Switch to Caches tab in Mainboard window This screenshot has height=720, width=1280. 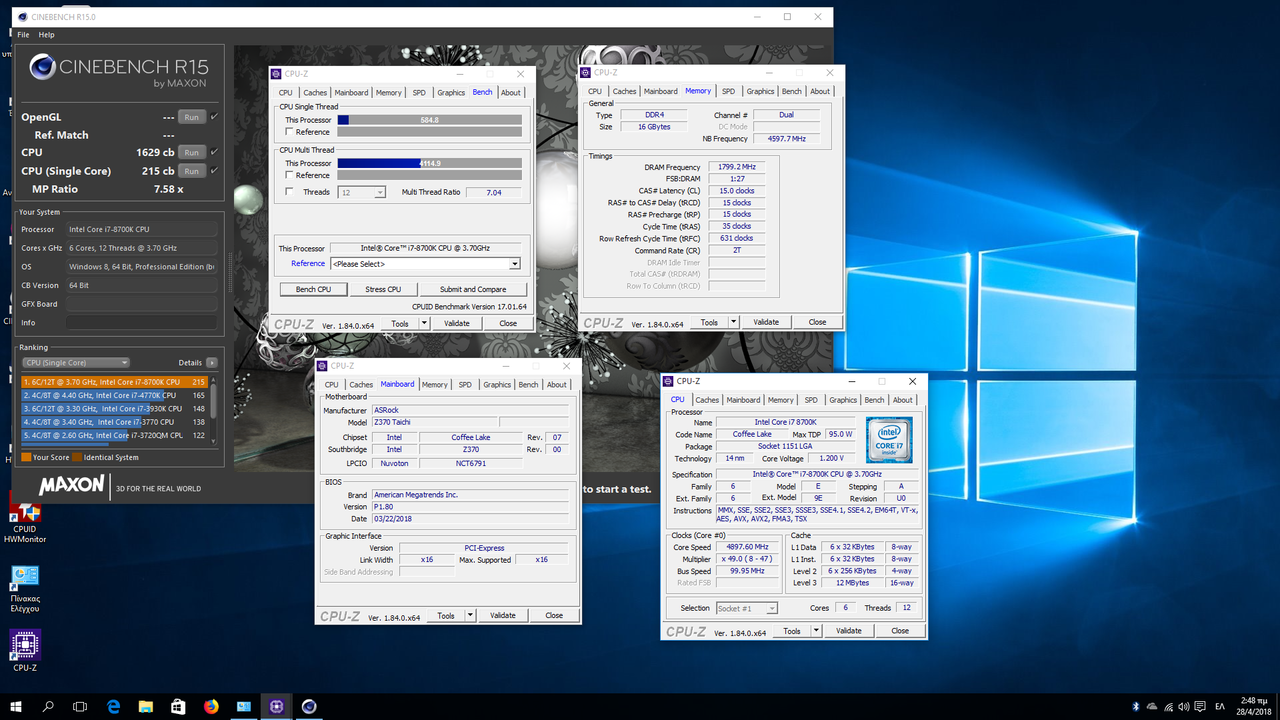[x=361, y=384]
